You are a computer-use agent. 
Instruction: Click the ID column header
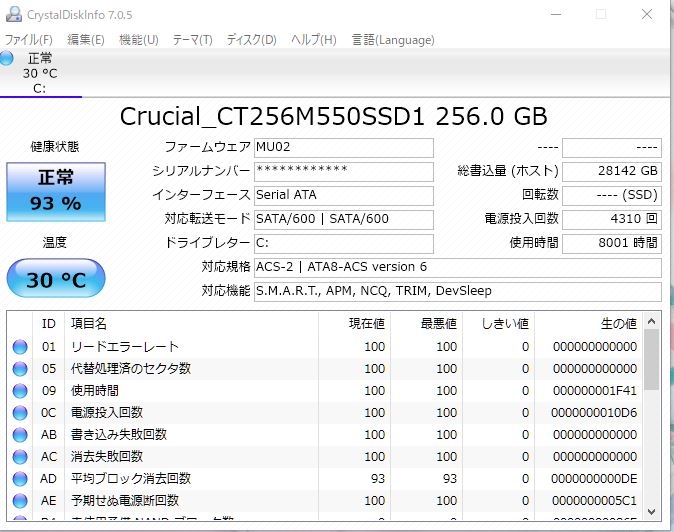point(49,324)
